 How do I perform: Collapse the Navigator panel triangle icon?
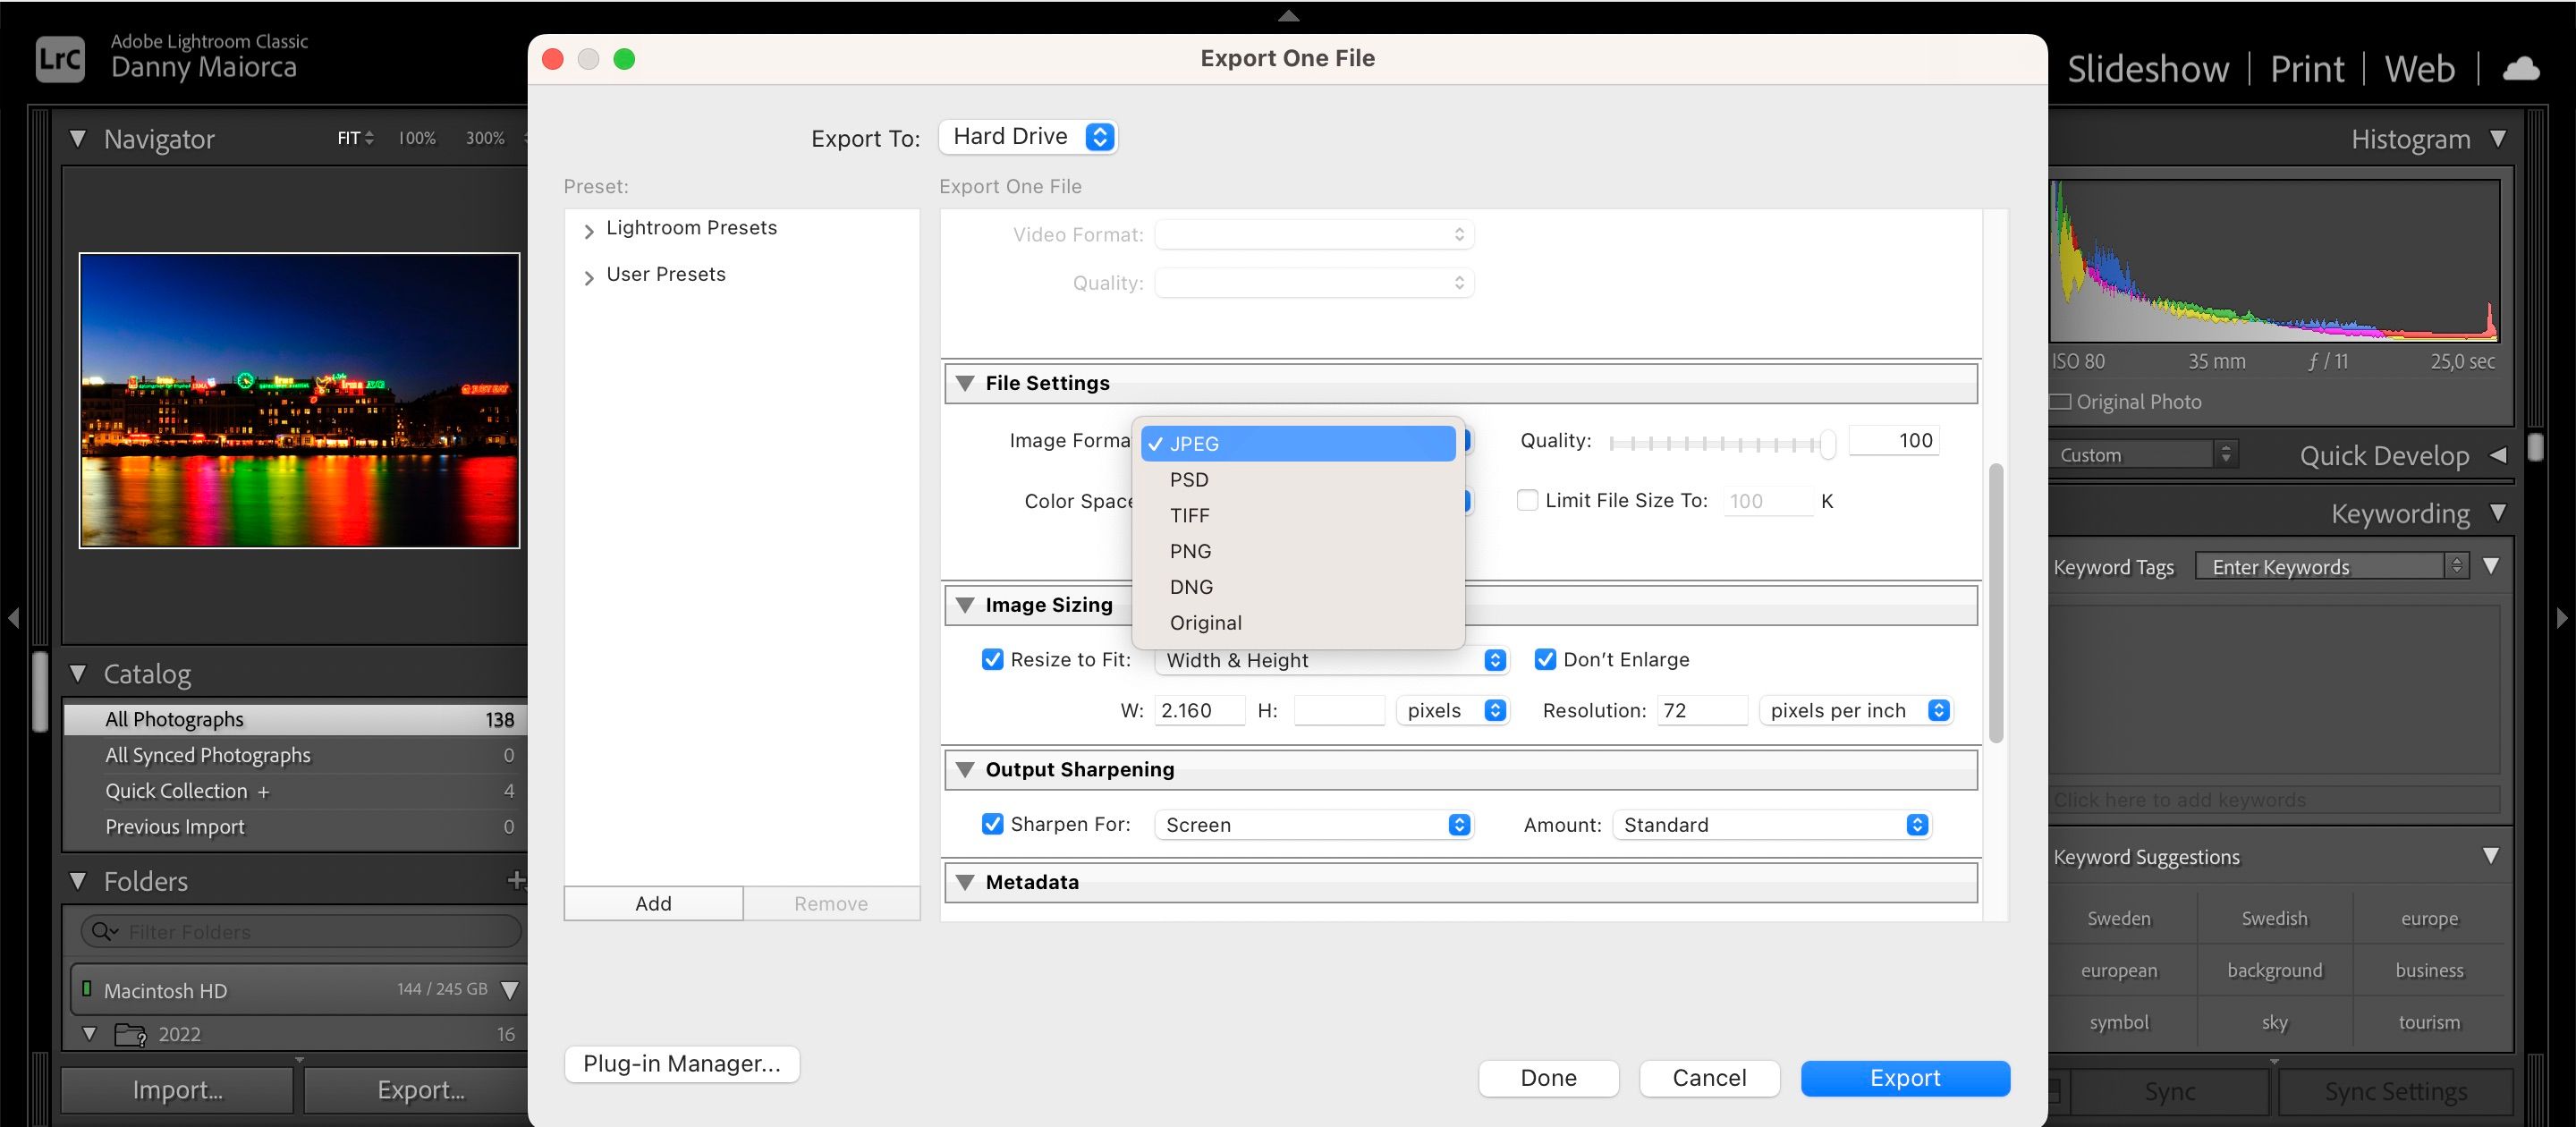click(78, 139)
